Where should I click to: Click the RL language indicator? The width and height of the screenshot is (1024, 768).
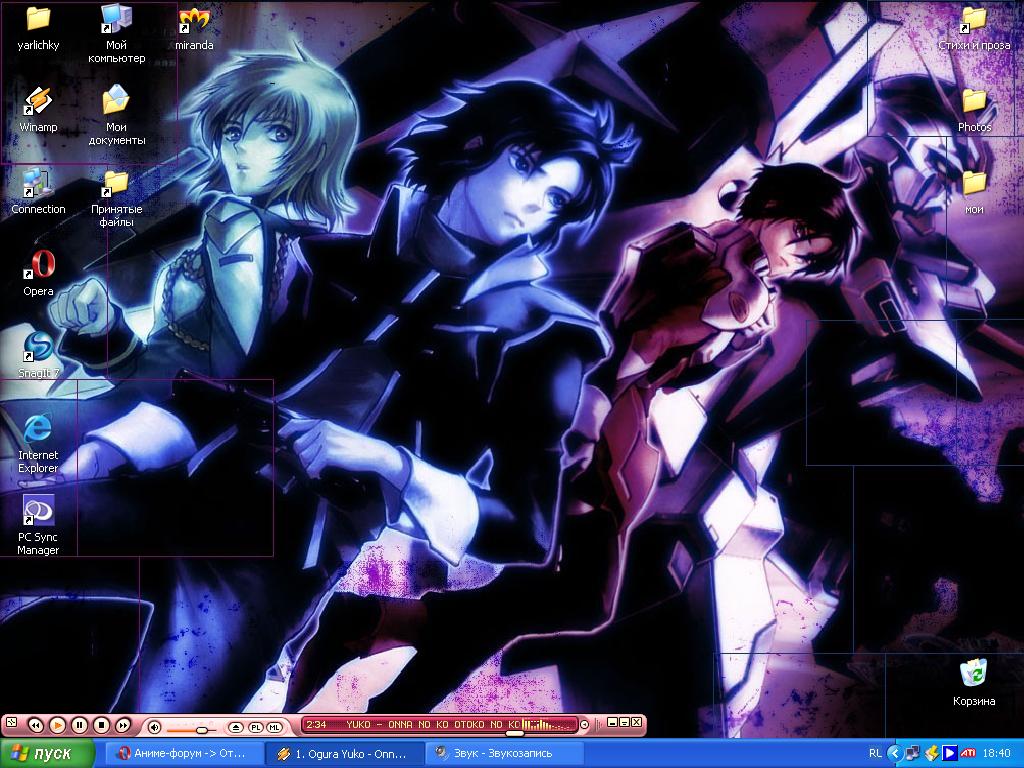tap(875, 754)
